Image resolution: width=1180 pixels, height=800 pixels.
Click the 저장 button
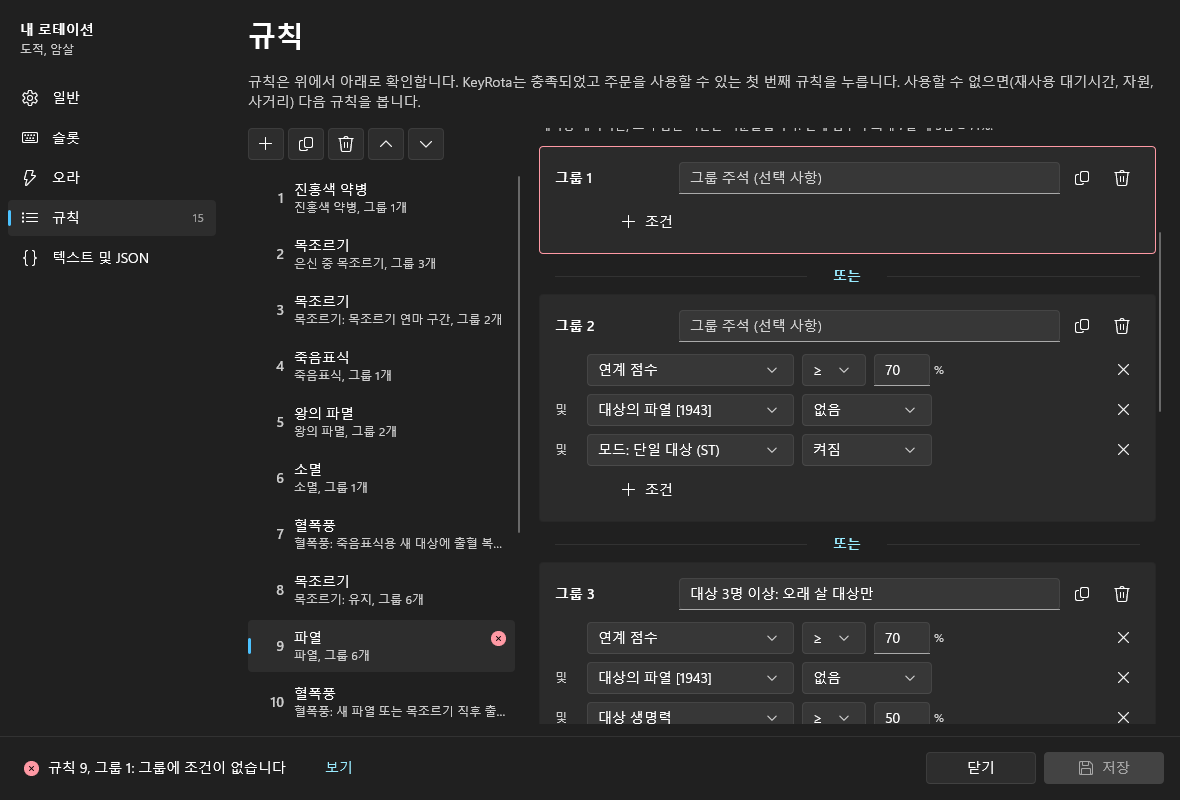(x=1103, y=768)
